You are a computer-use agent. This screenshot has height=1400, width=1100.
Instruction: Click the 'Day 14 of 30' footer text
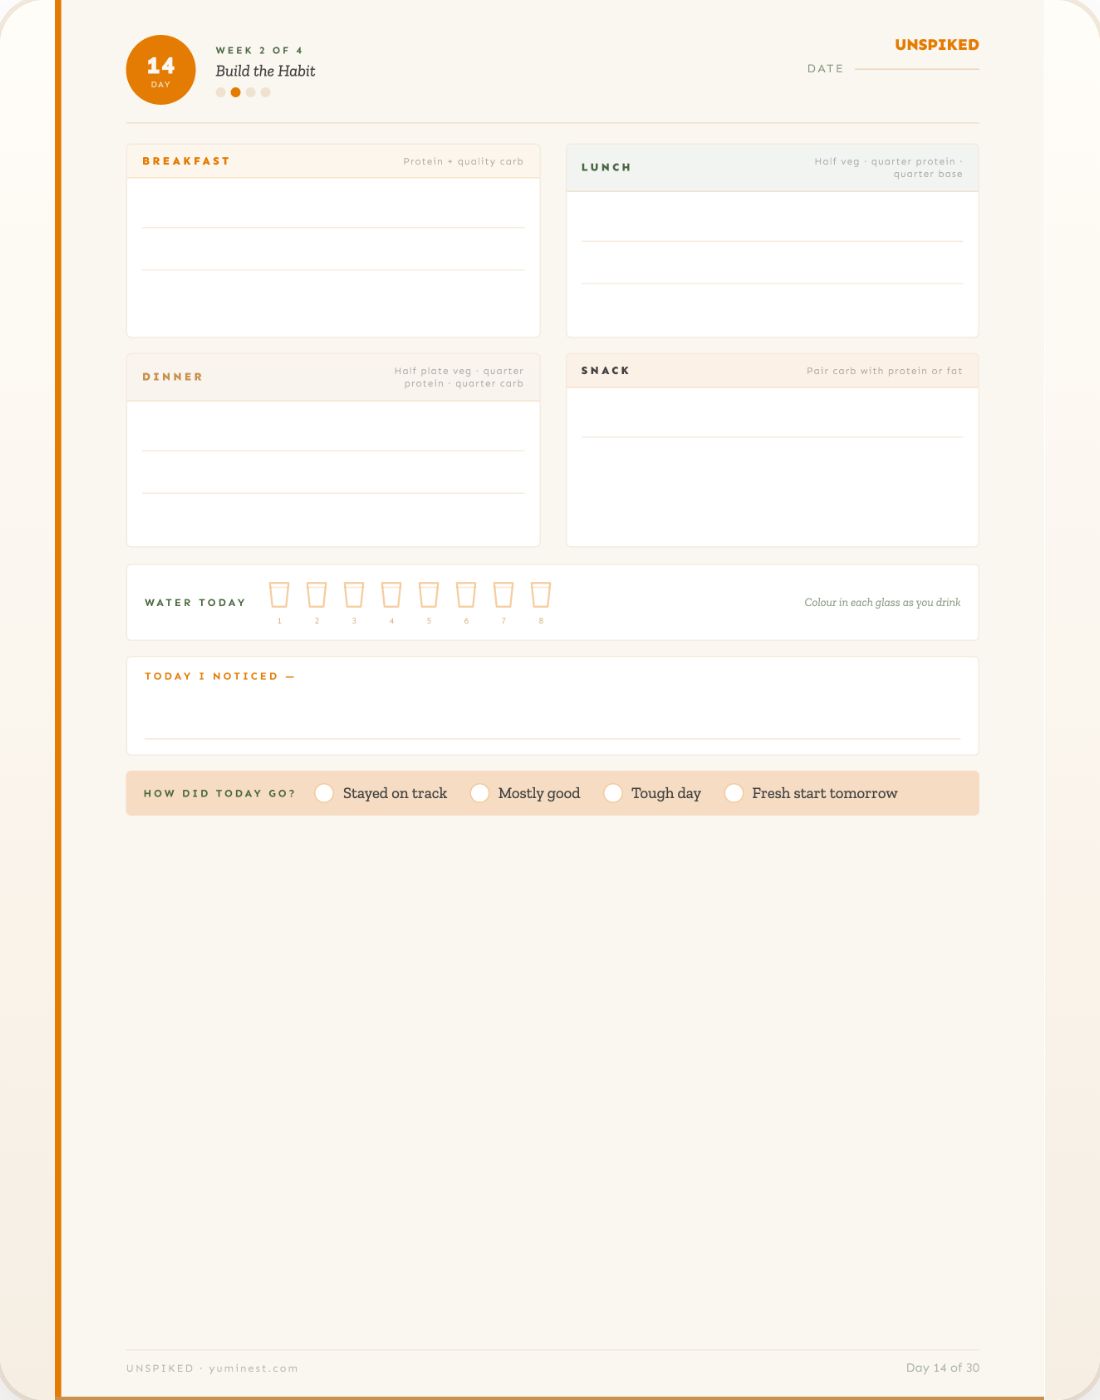pyautogui.click(x=943, y=1368)
